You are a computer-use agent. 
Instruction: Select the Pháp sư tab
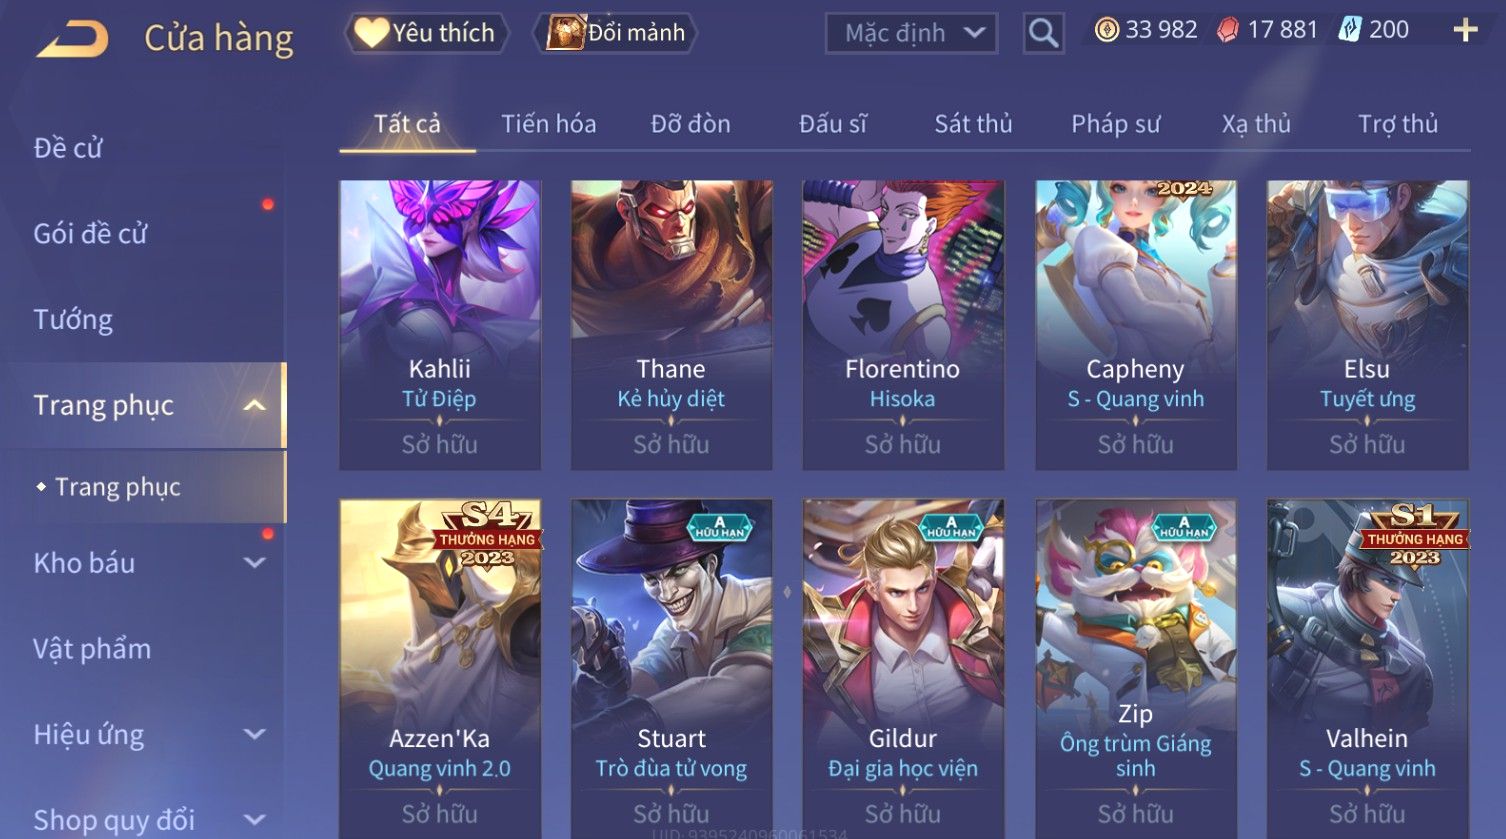click(x=1115, y=124)
